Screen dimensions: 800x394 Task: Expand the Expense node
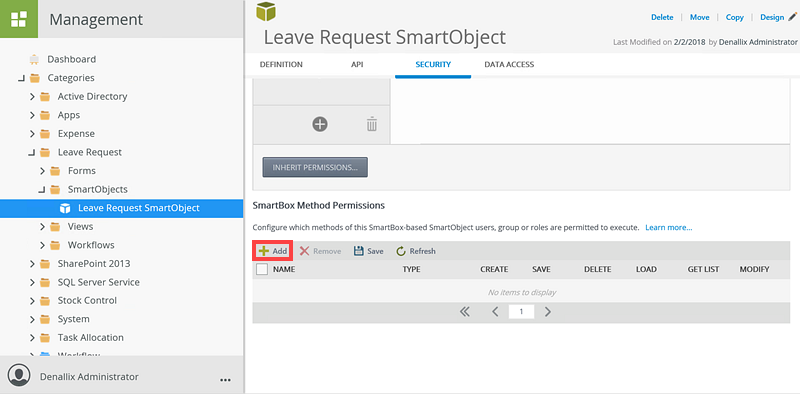pyautogui.click(x=32, y=134)
